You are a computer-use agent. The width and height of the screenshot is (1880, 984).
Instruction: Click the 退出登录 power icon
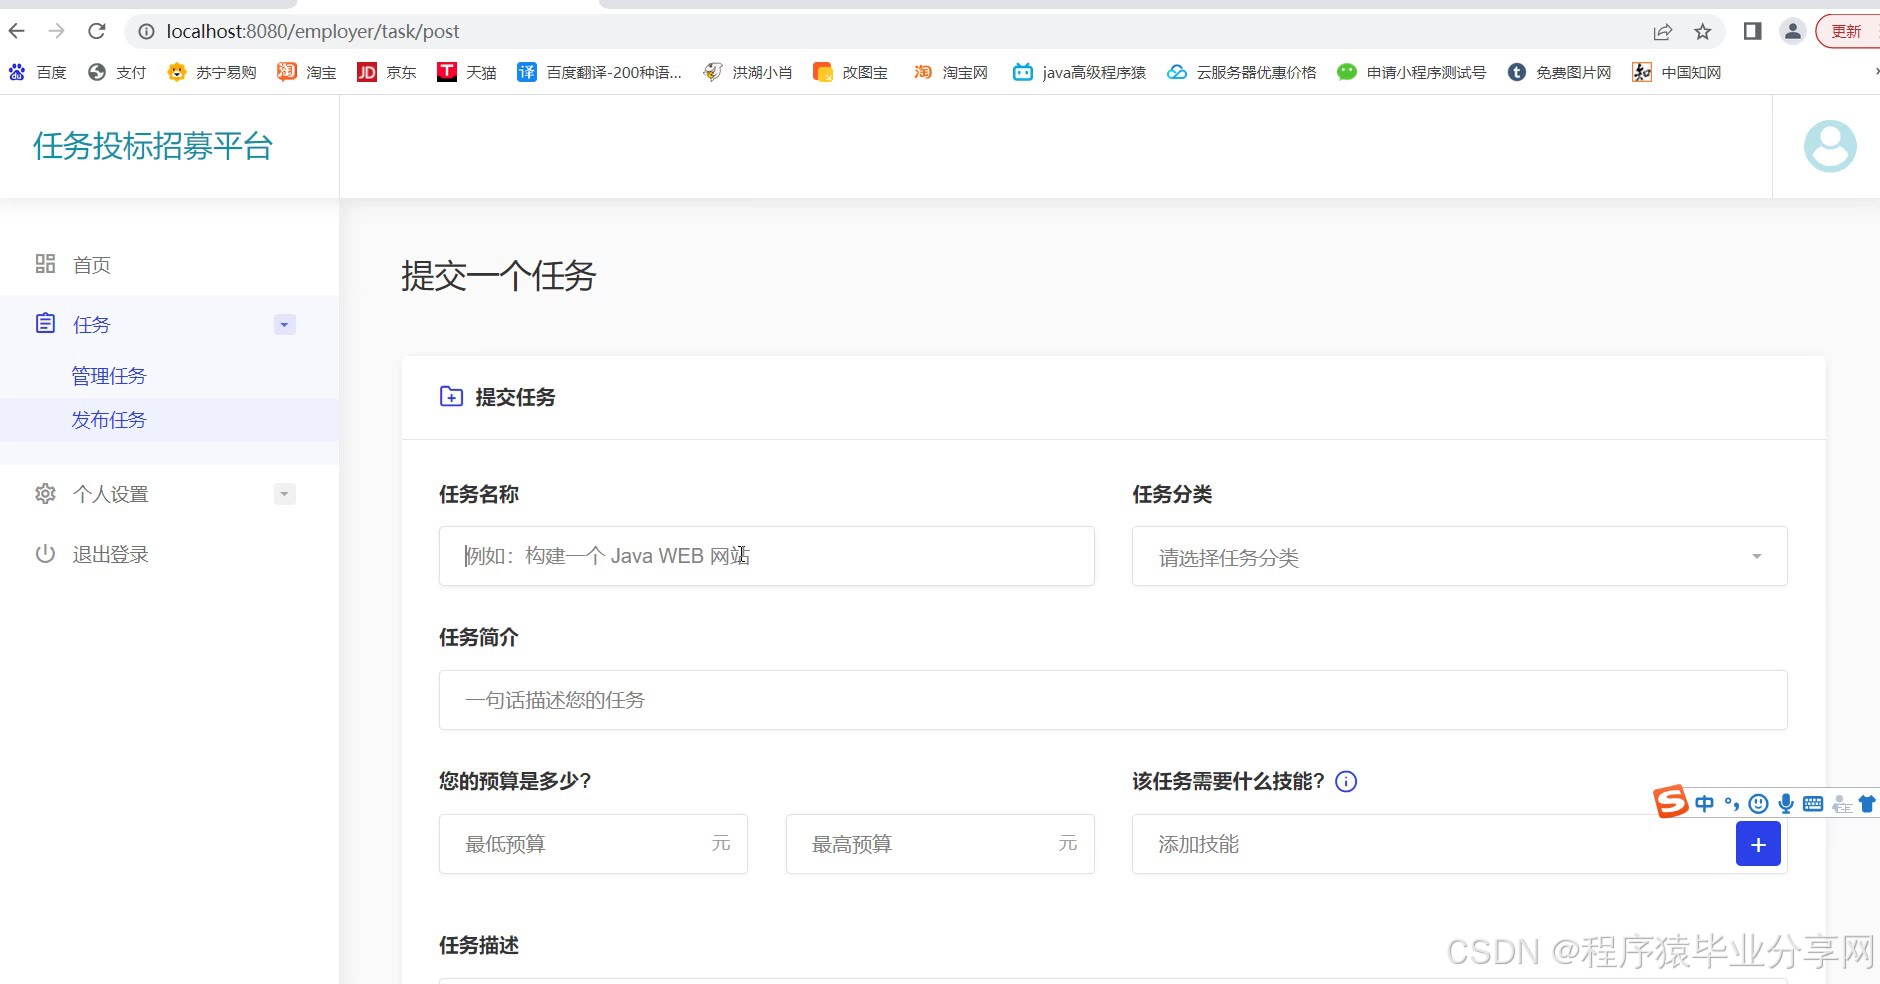click(45, 553)
